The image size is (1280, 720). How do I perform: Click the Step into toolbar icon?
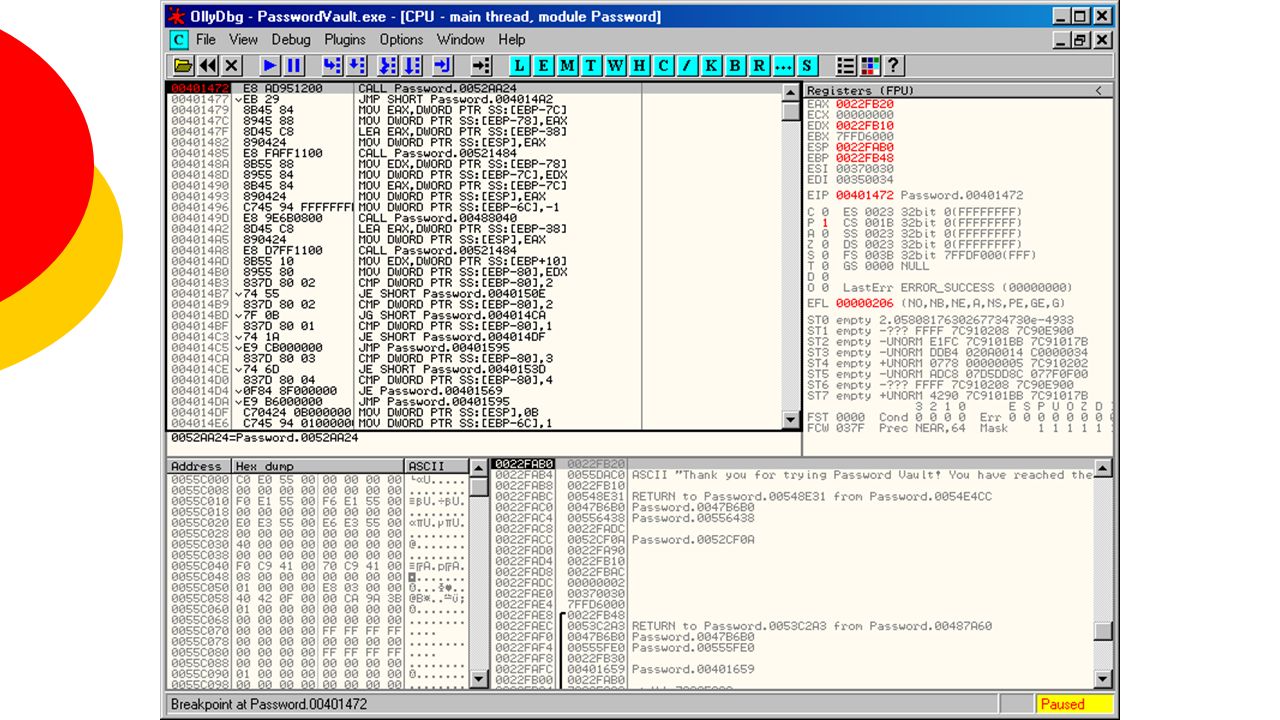point(332,66)
